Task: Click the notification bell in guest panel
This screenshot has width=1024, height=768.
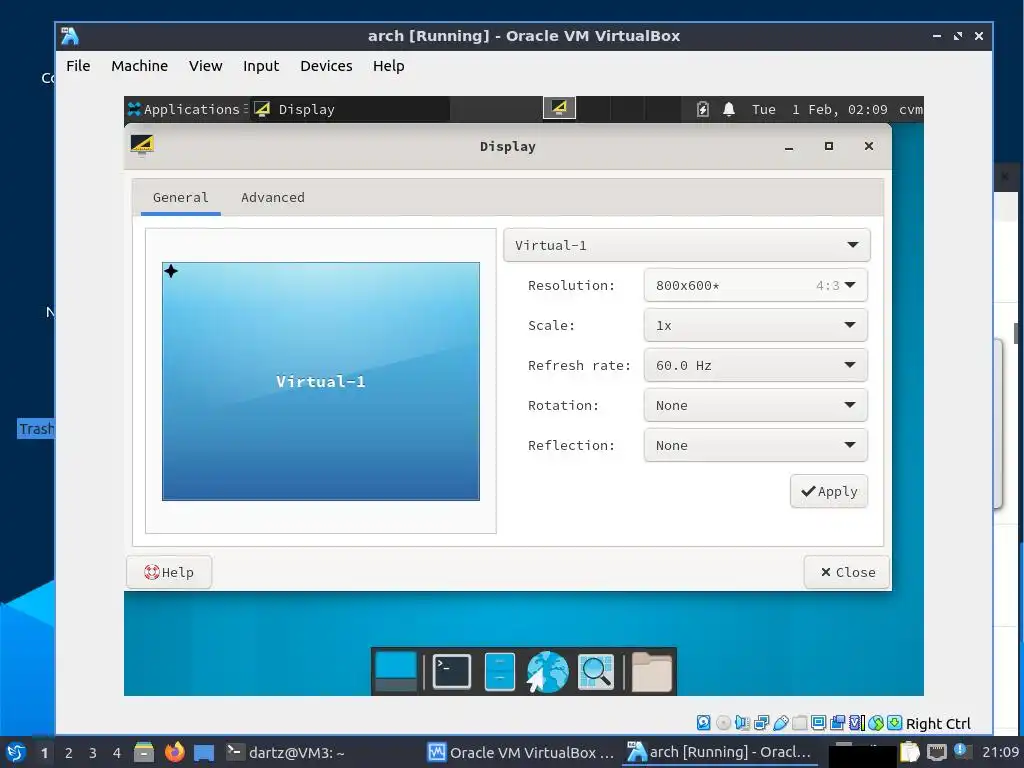Action: (x=729, y=109)
